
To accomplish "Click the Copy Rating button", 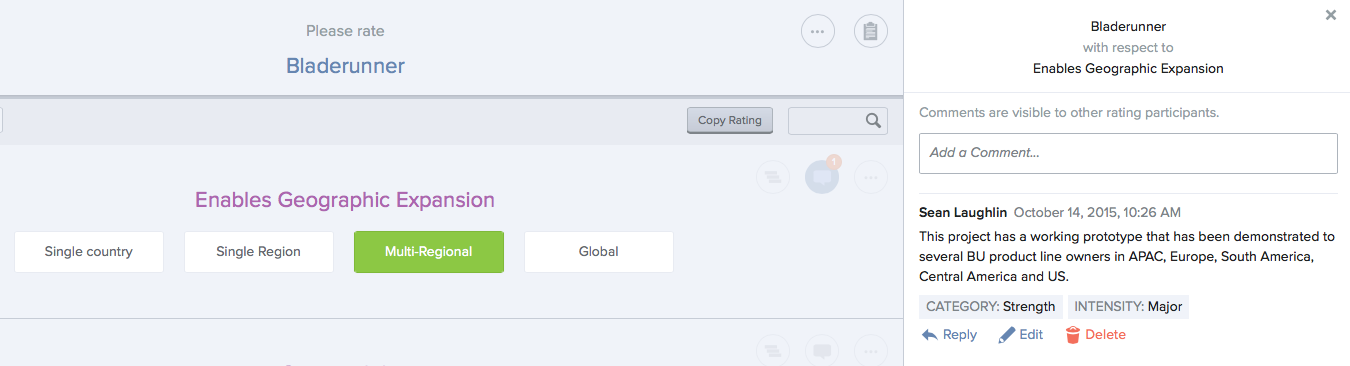I will click(x=730, y=121).
